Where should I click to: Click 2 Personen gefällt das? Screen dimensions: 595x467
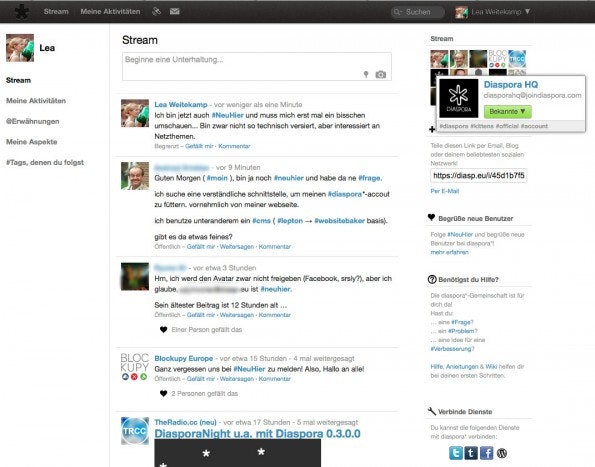click(205, 394)
